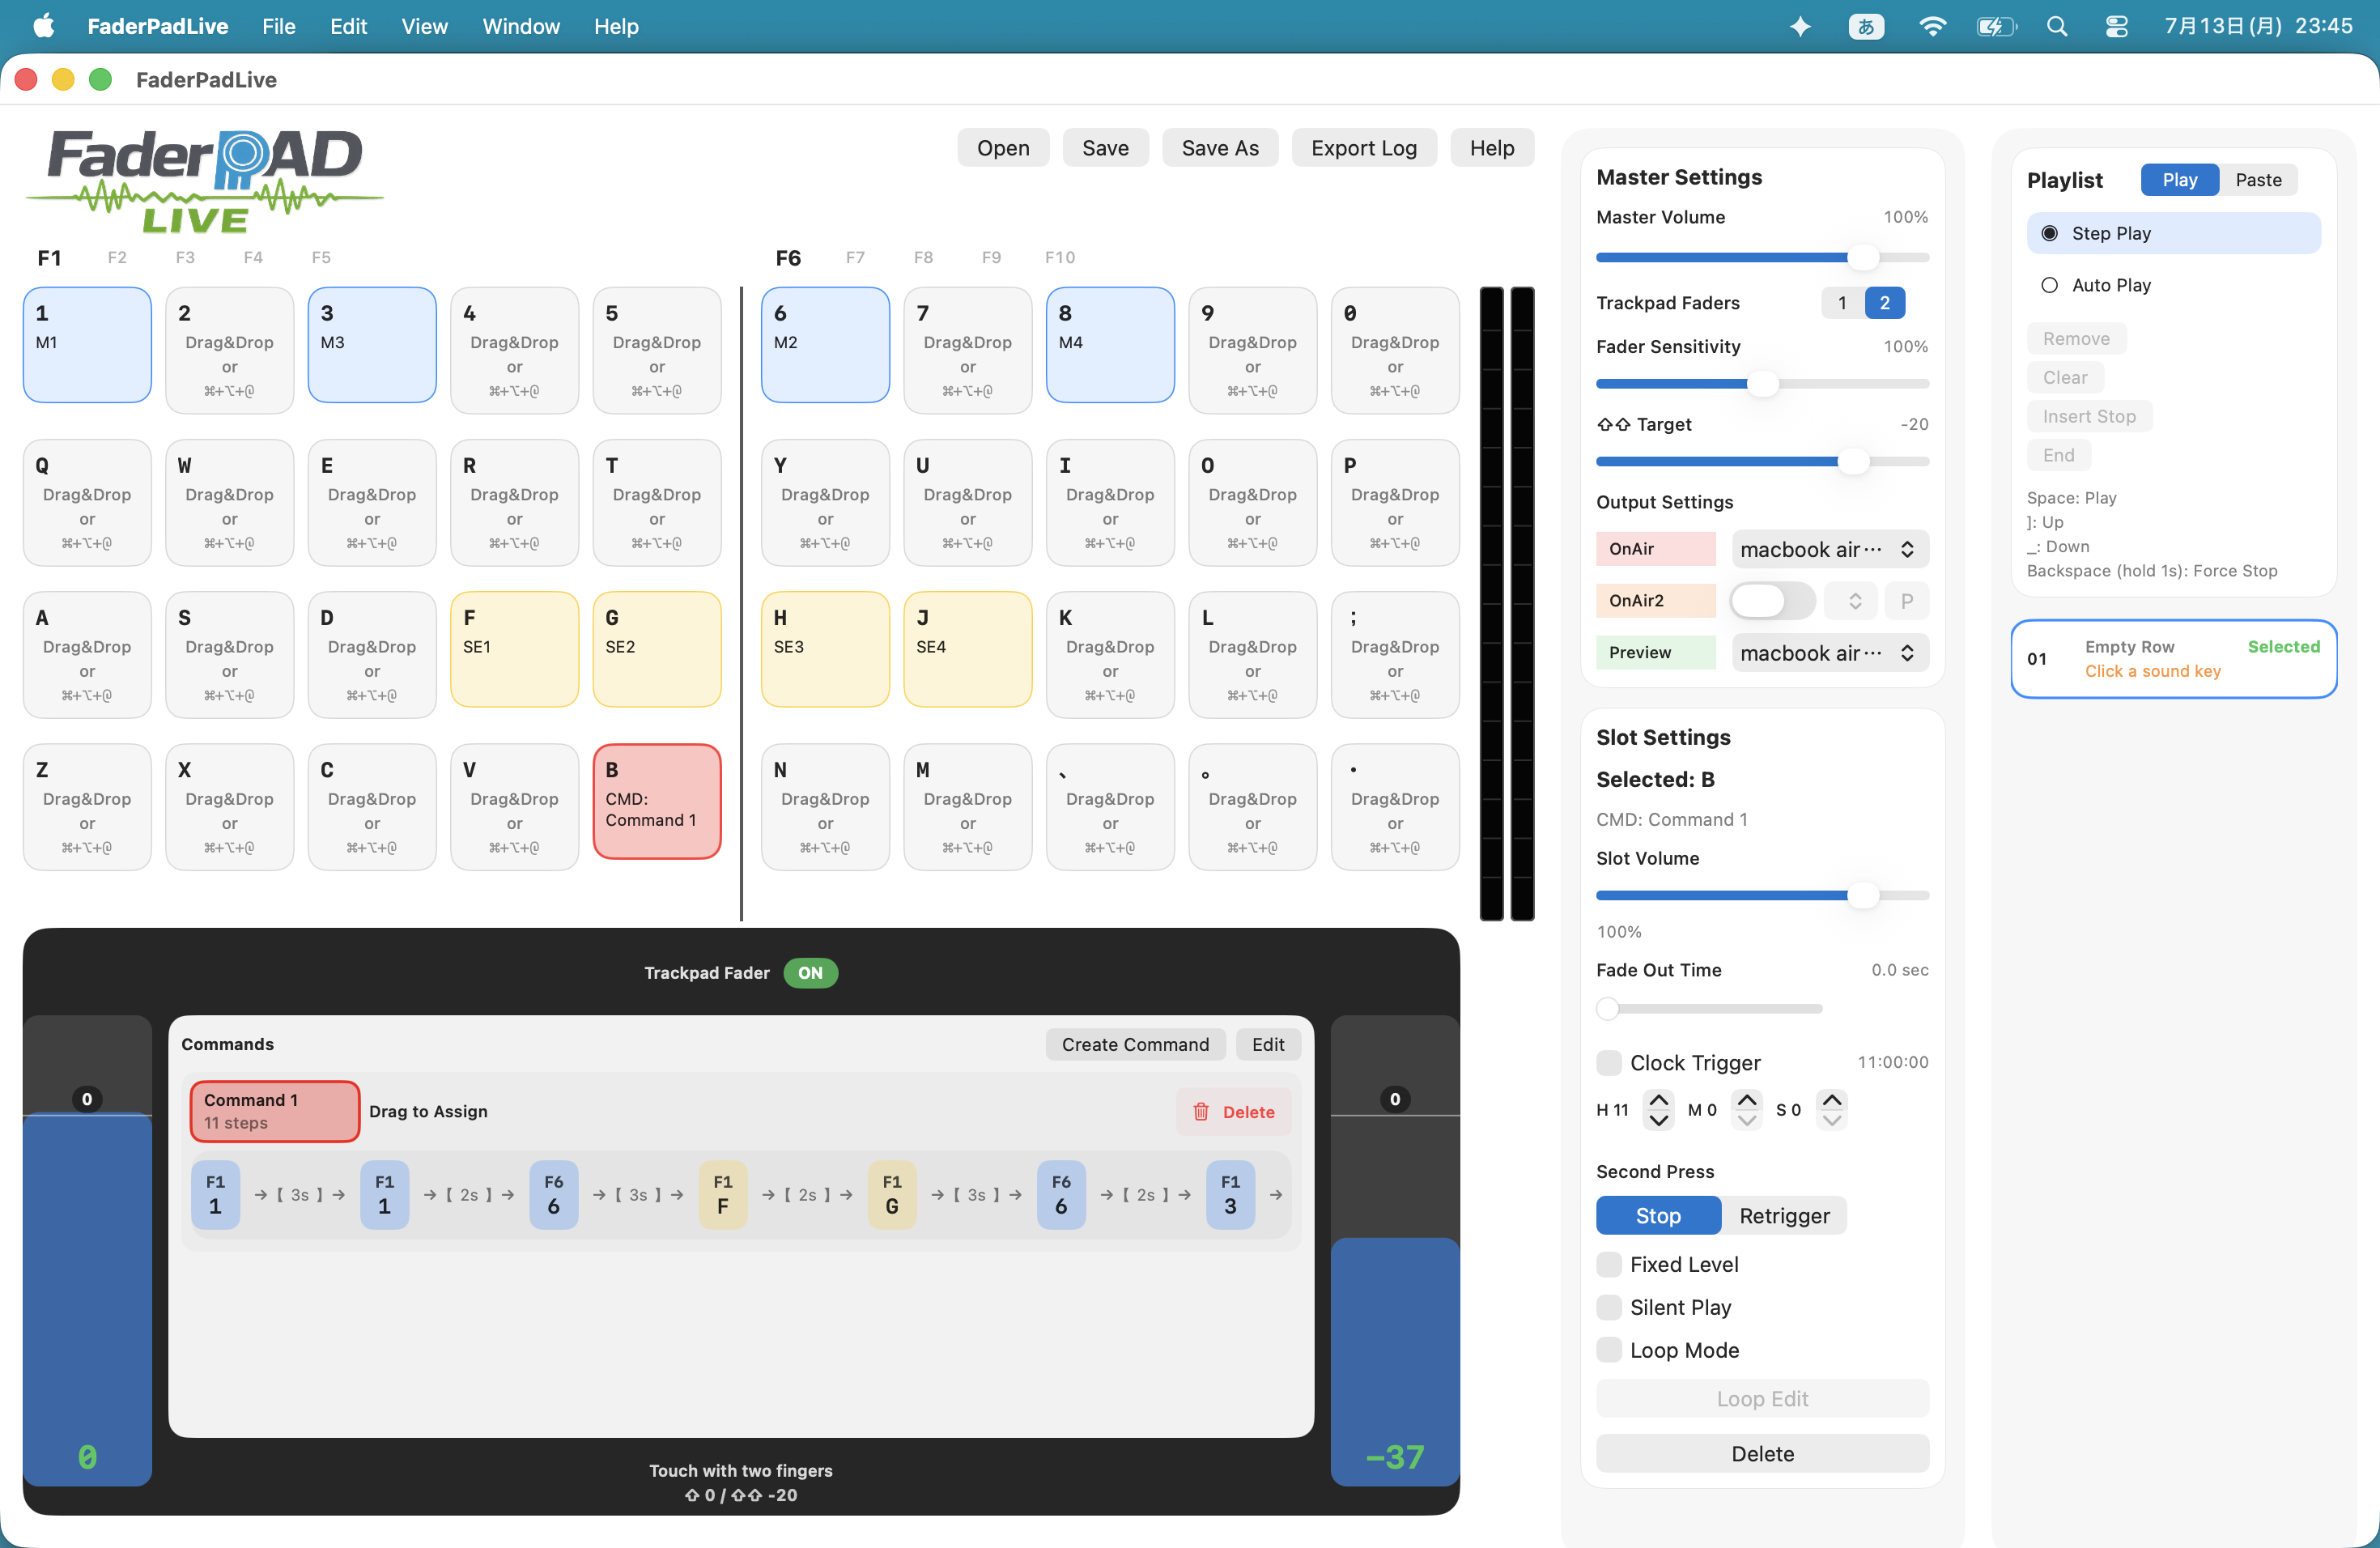Trigger pad 8 with M4
This screenshot has height=1548, width=2380.
coord(1110,345)
